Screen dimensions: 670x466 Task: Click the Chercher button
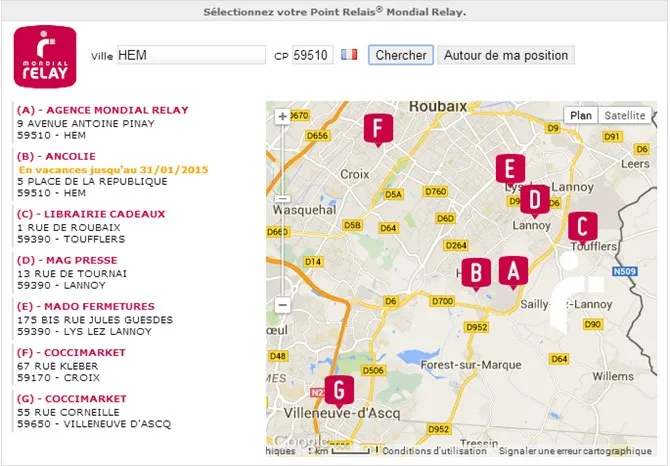point(401,55)
